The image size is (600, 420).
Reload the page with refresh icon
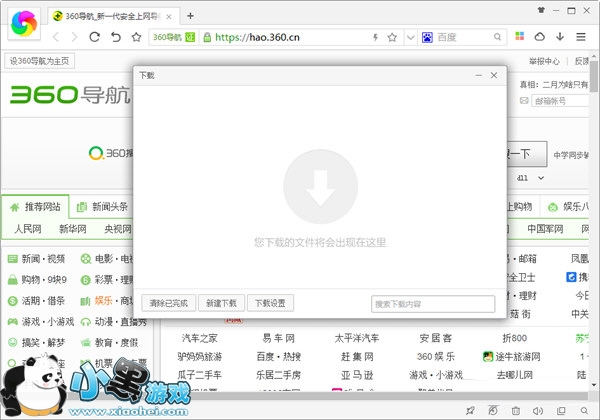95,37
